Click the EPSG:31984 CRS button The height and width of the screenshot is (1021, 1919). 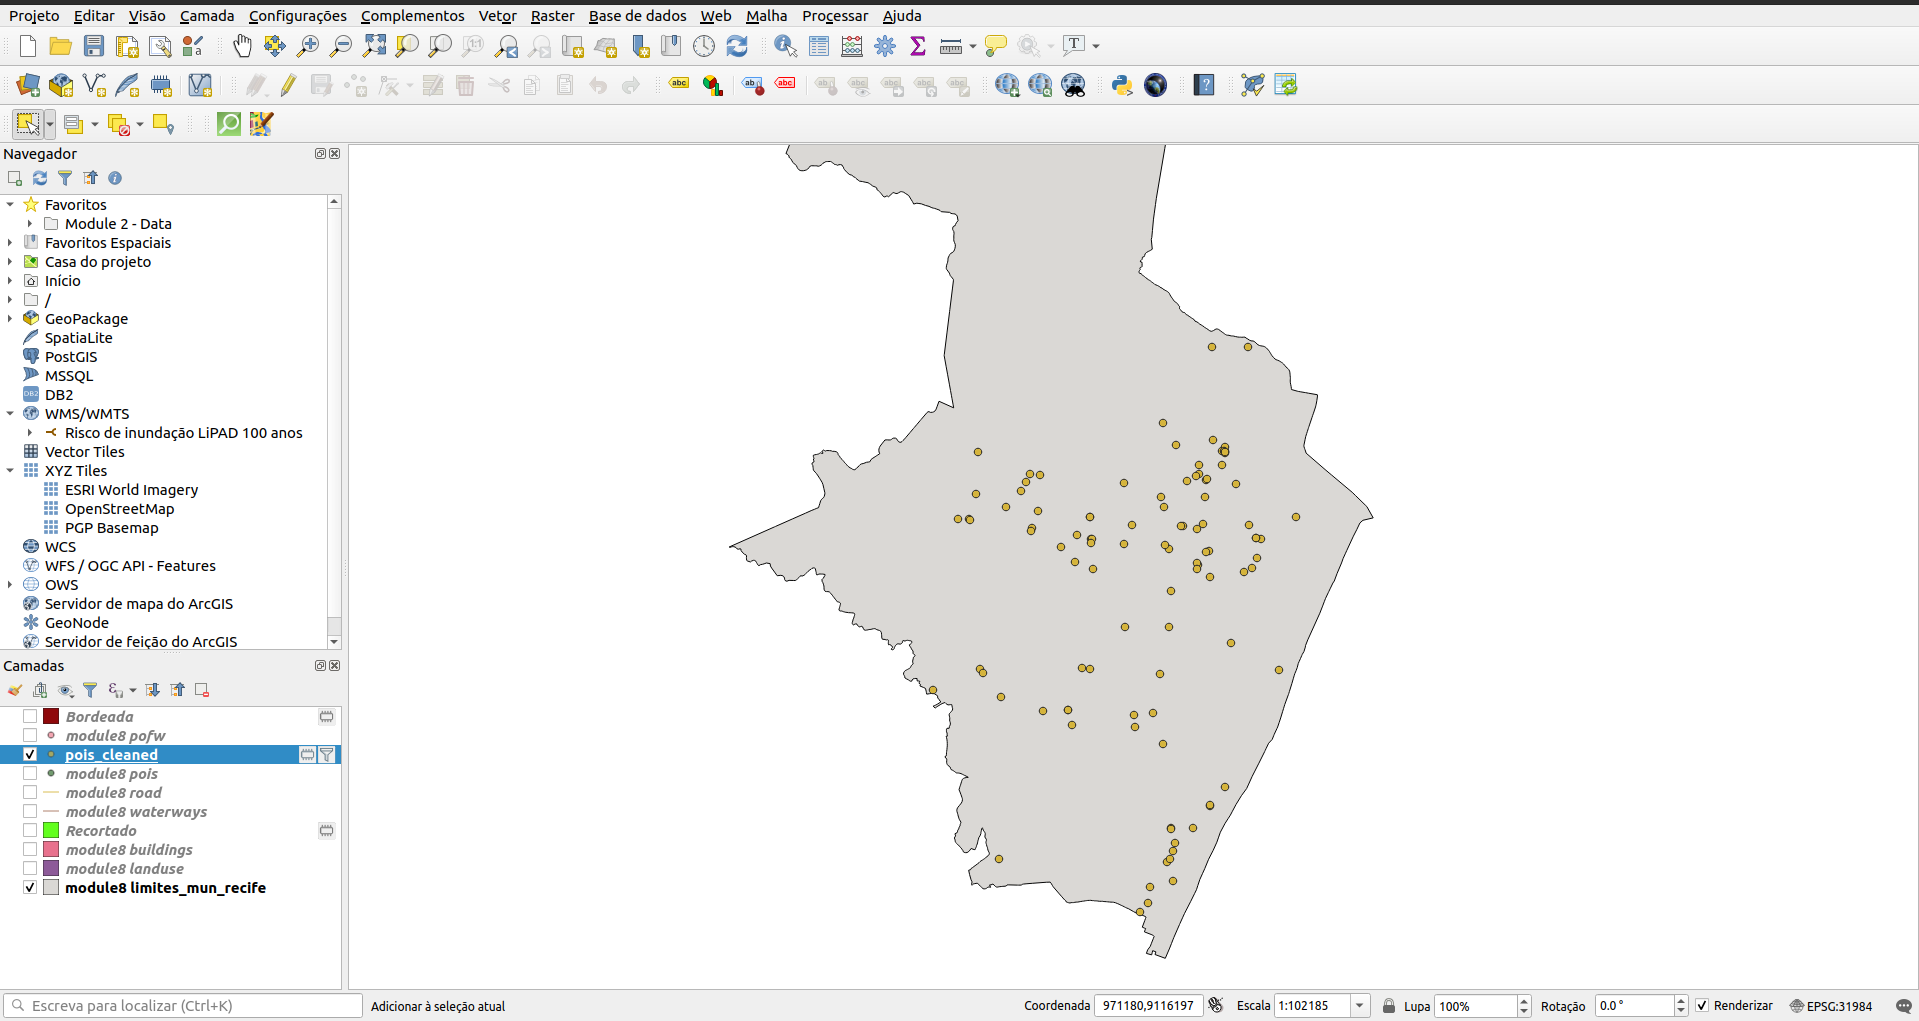[1831, 1006]
